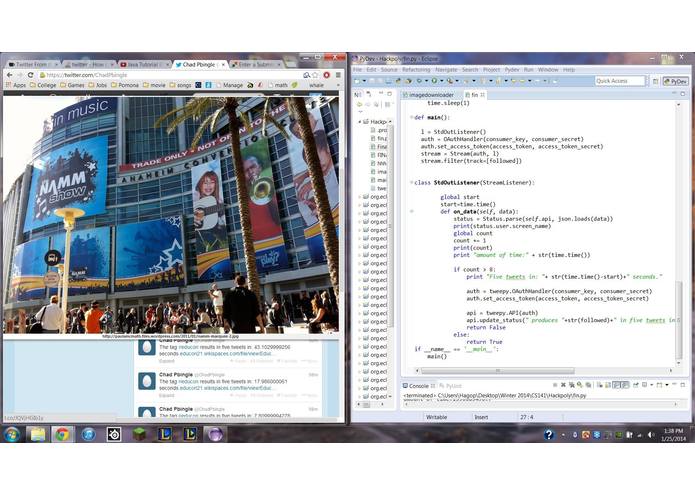Click the editor horizontal scrollbar

click(497, 371)
